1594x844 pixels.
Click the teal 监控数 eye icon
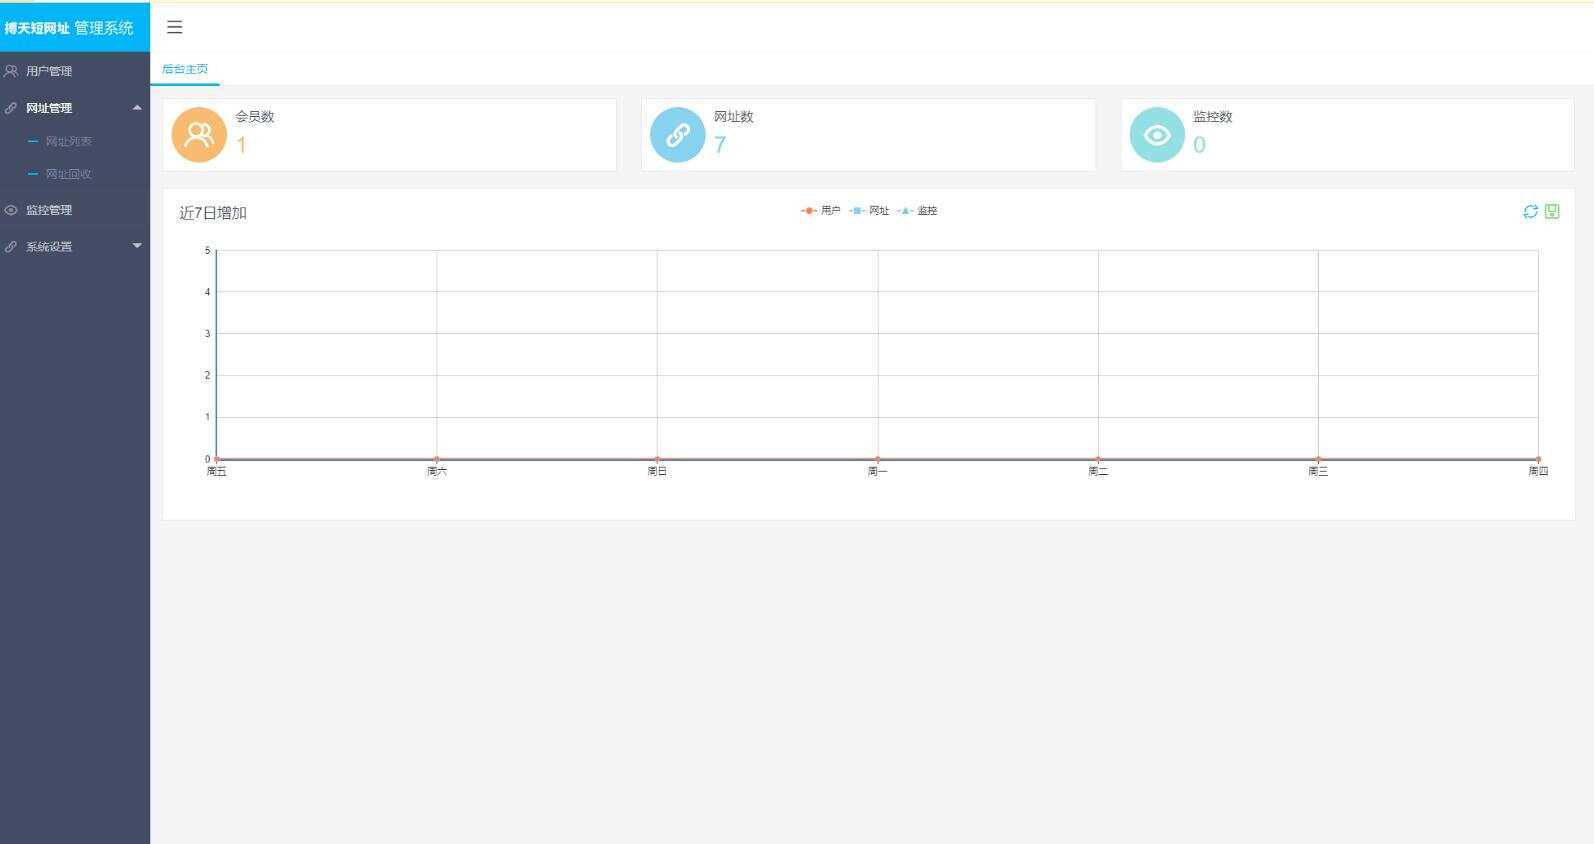coord(1156,135)
